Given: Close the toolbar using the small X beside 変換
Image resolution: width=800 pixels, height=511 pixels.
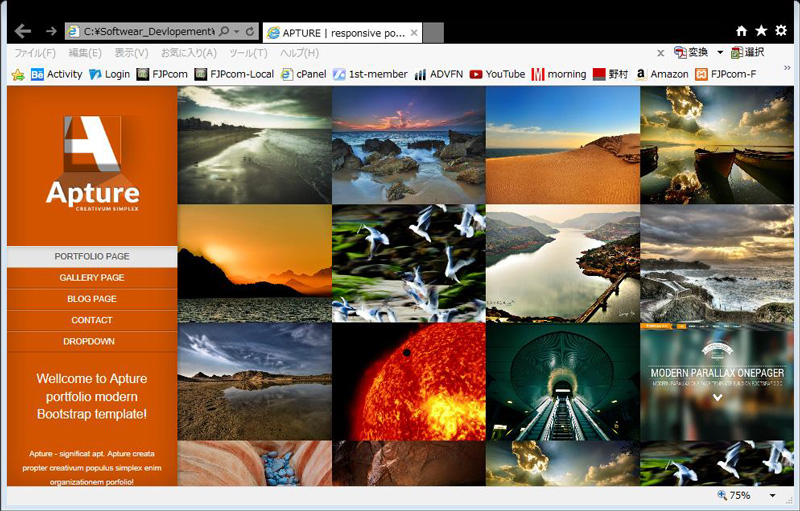Looking at the screenshot, I should (x=660, y=53).
